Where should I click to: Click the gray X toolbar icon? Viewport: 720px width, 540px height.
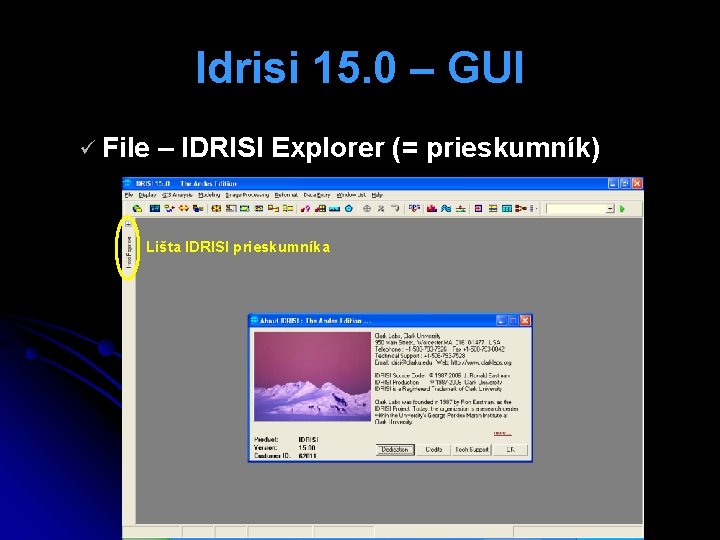(x=381, y=208)
